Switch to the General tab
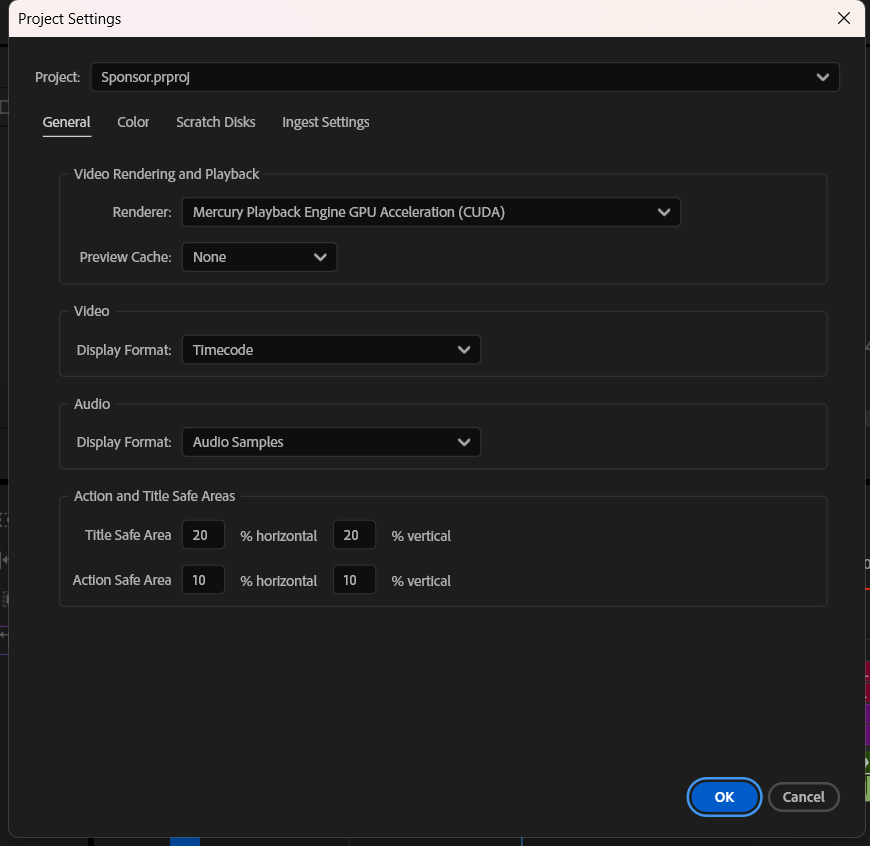 click(67, 122)
